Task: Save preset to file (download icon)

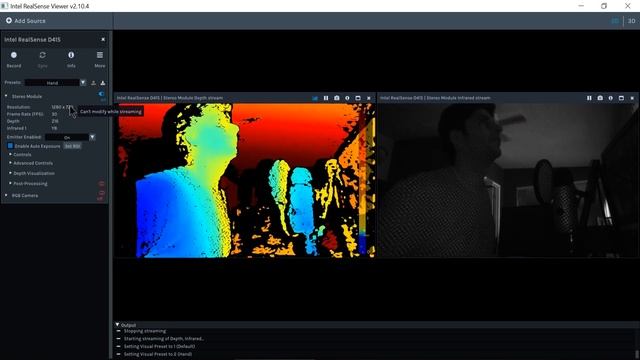Action: [103, 83]
